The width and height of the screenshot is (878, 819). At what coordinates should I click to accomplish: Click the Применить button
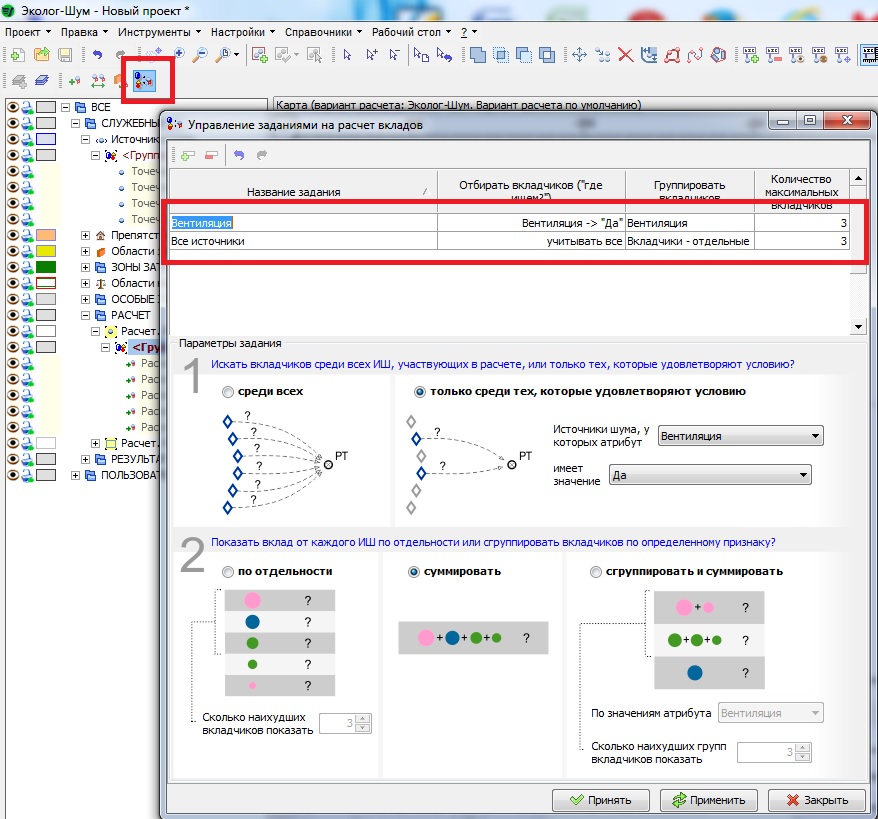(708, 800)
